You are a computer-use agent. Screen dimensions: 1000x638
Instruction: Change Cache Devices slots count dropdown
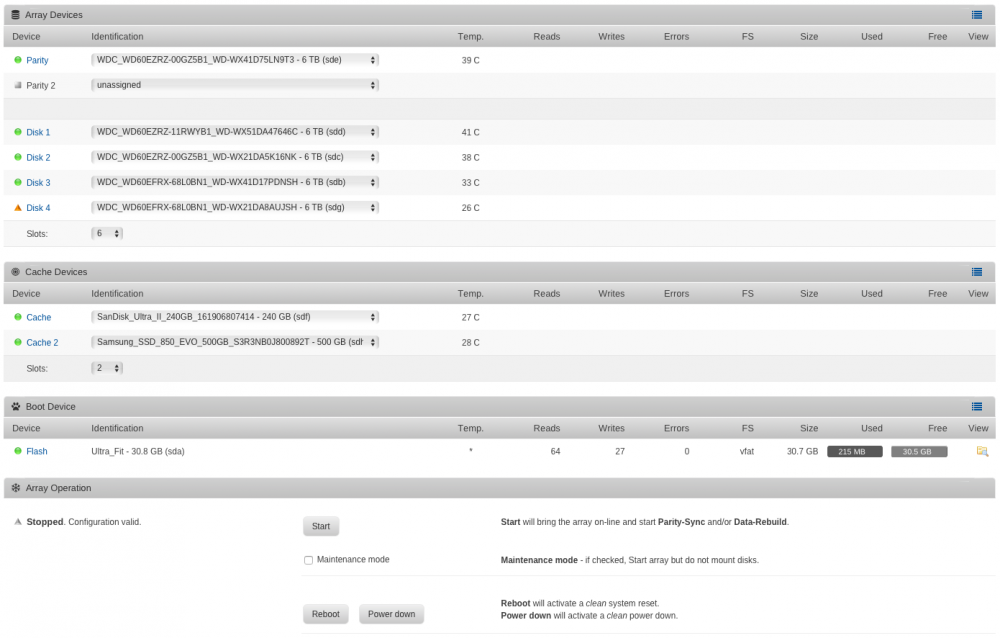[107, 368]
